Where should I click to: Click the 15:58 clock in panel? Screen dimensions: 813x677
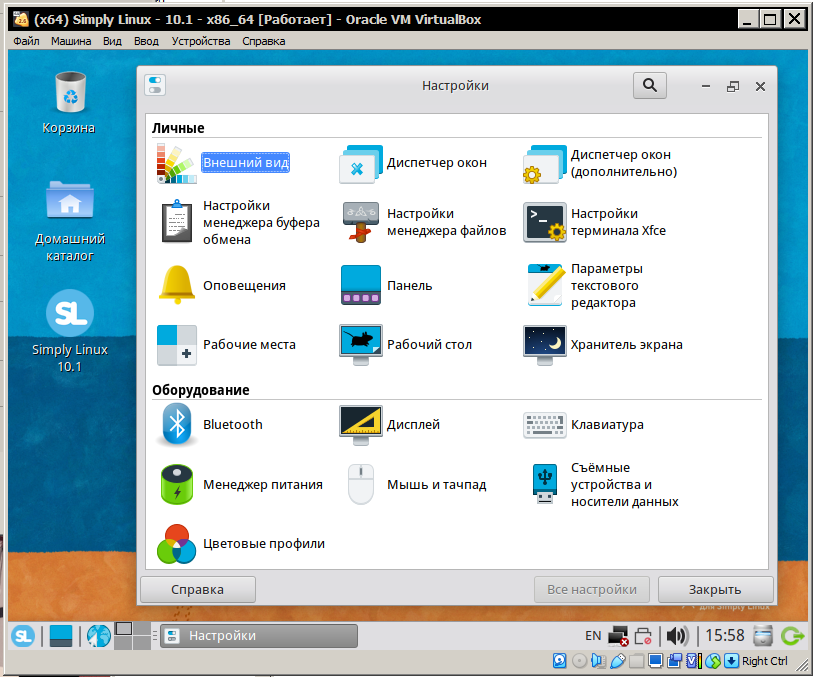coord(724,636)
